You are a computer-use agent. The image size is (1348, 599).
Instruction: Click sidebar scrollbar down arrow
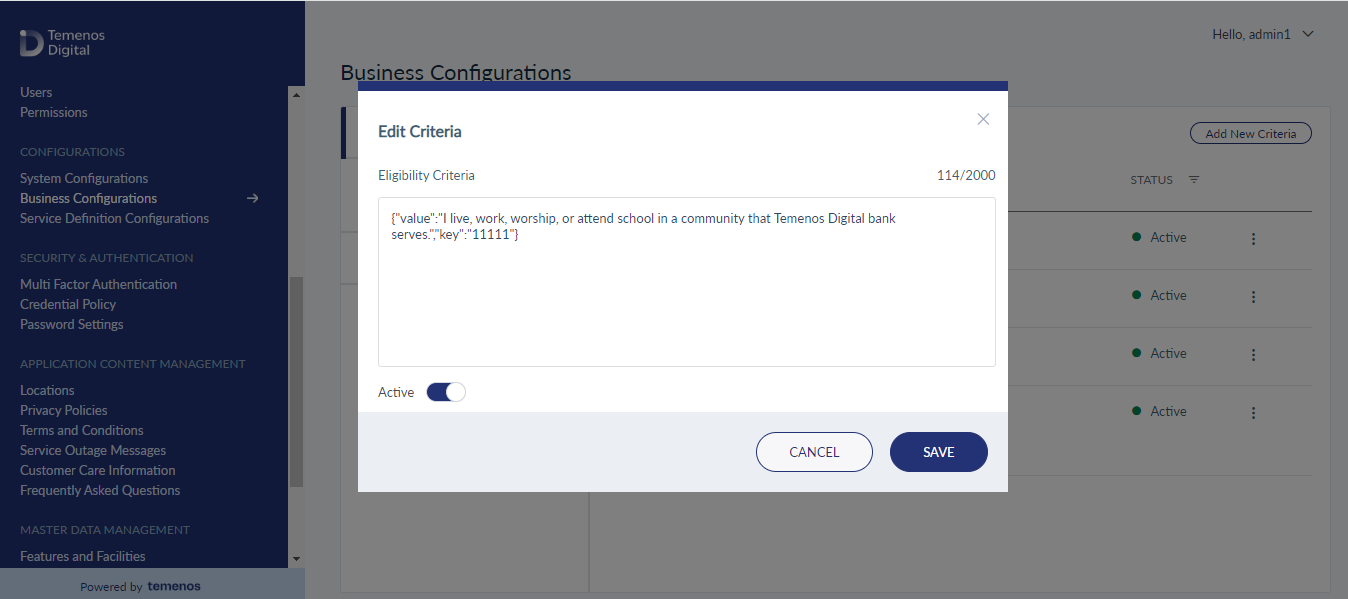coord(296,558)
